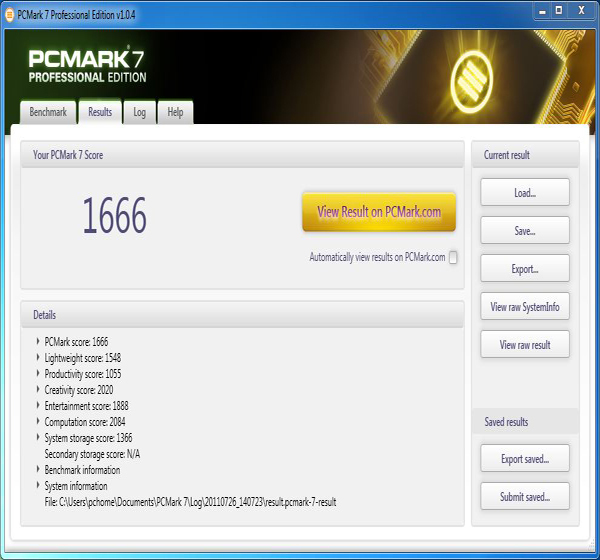Expand the Lightweight score: 1548 row
Screen dimensions: 600x560
pos(38,357)
